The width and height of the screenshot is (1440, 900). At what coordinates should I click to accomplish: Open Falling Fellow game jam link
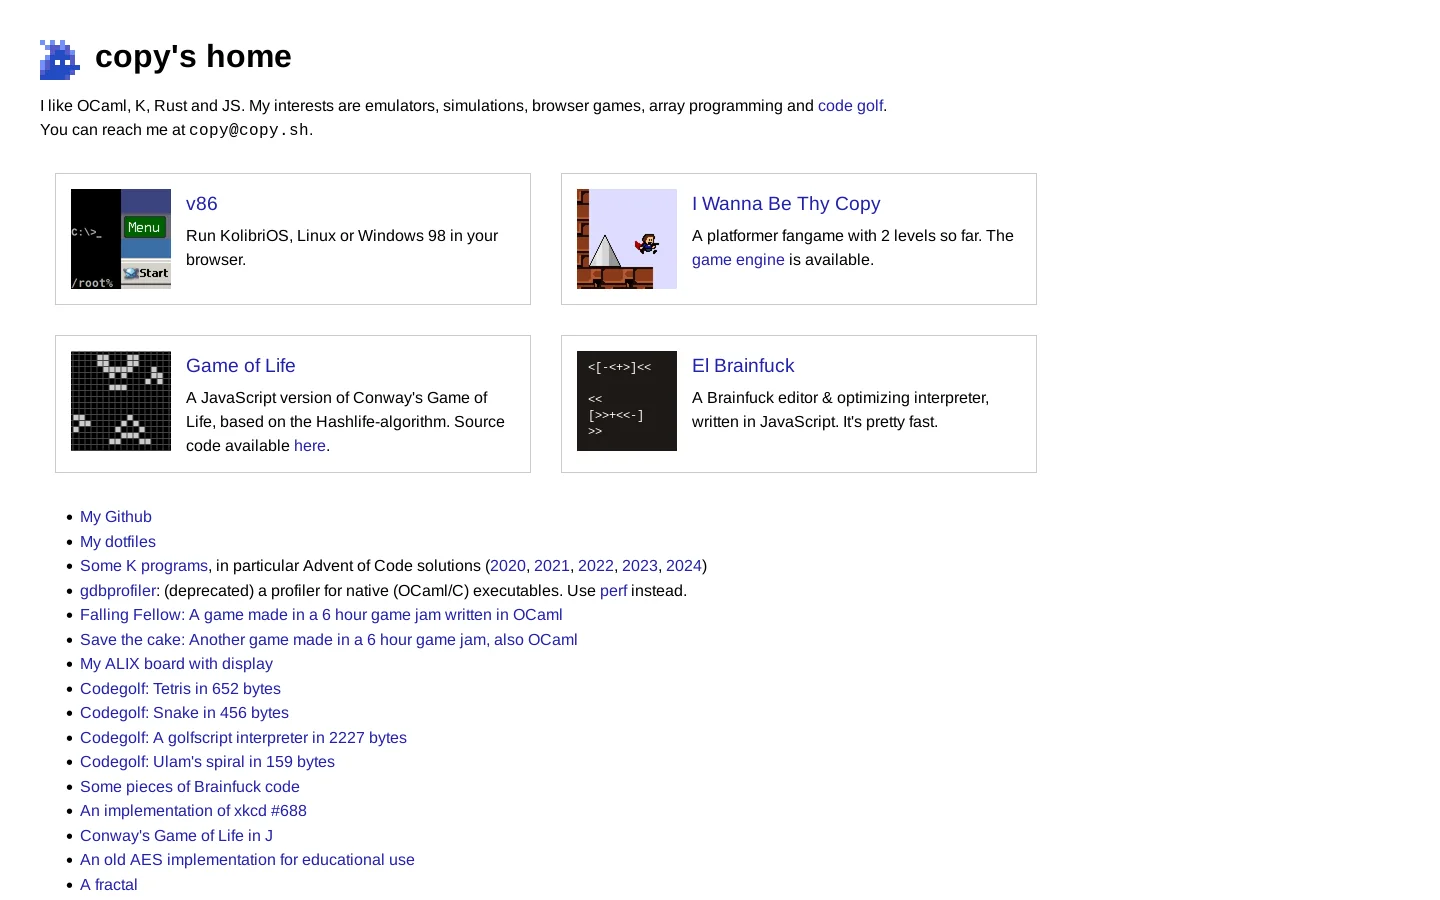click(321, 615)
